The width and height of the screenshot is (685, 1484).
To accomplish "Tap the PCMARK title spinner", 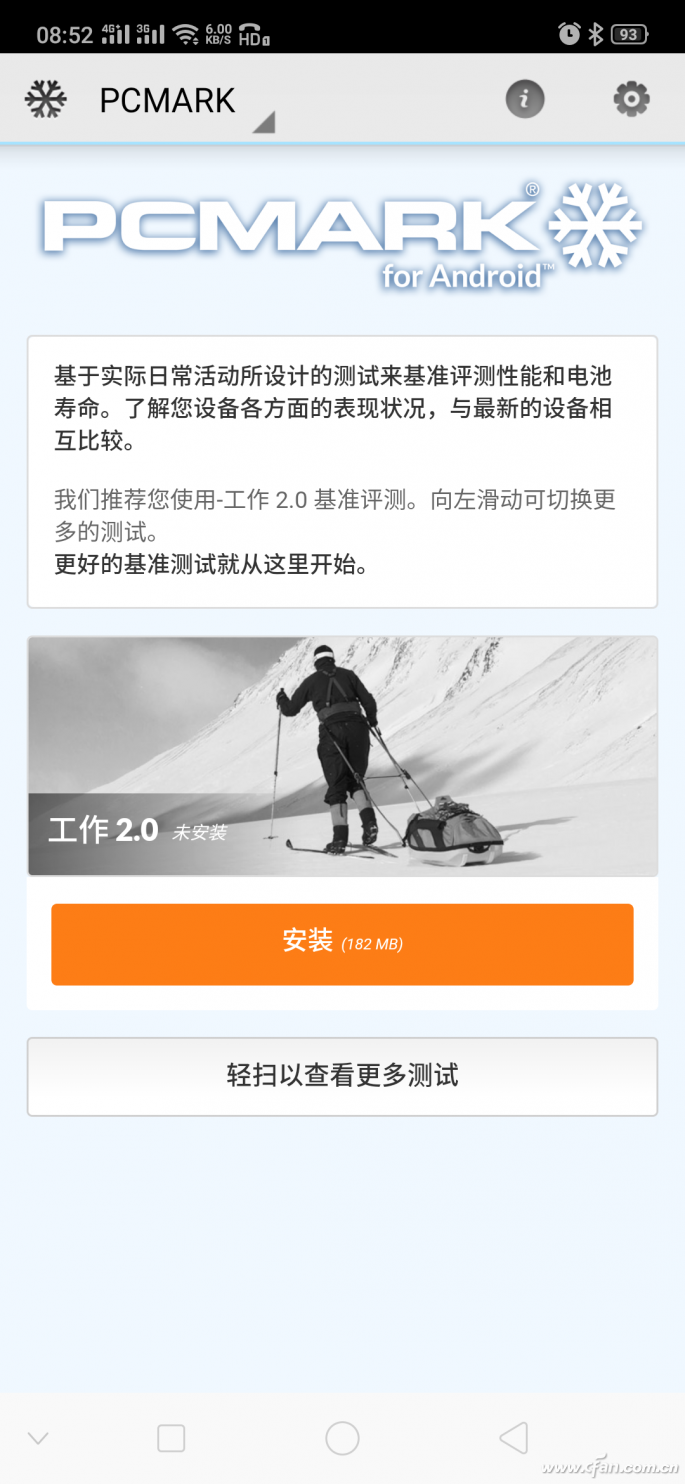I will [x=167, y=100].
